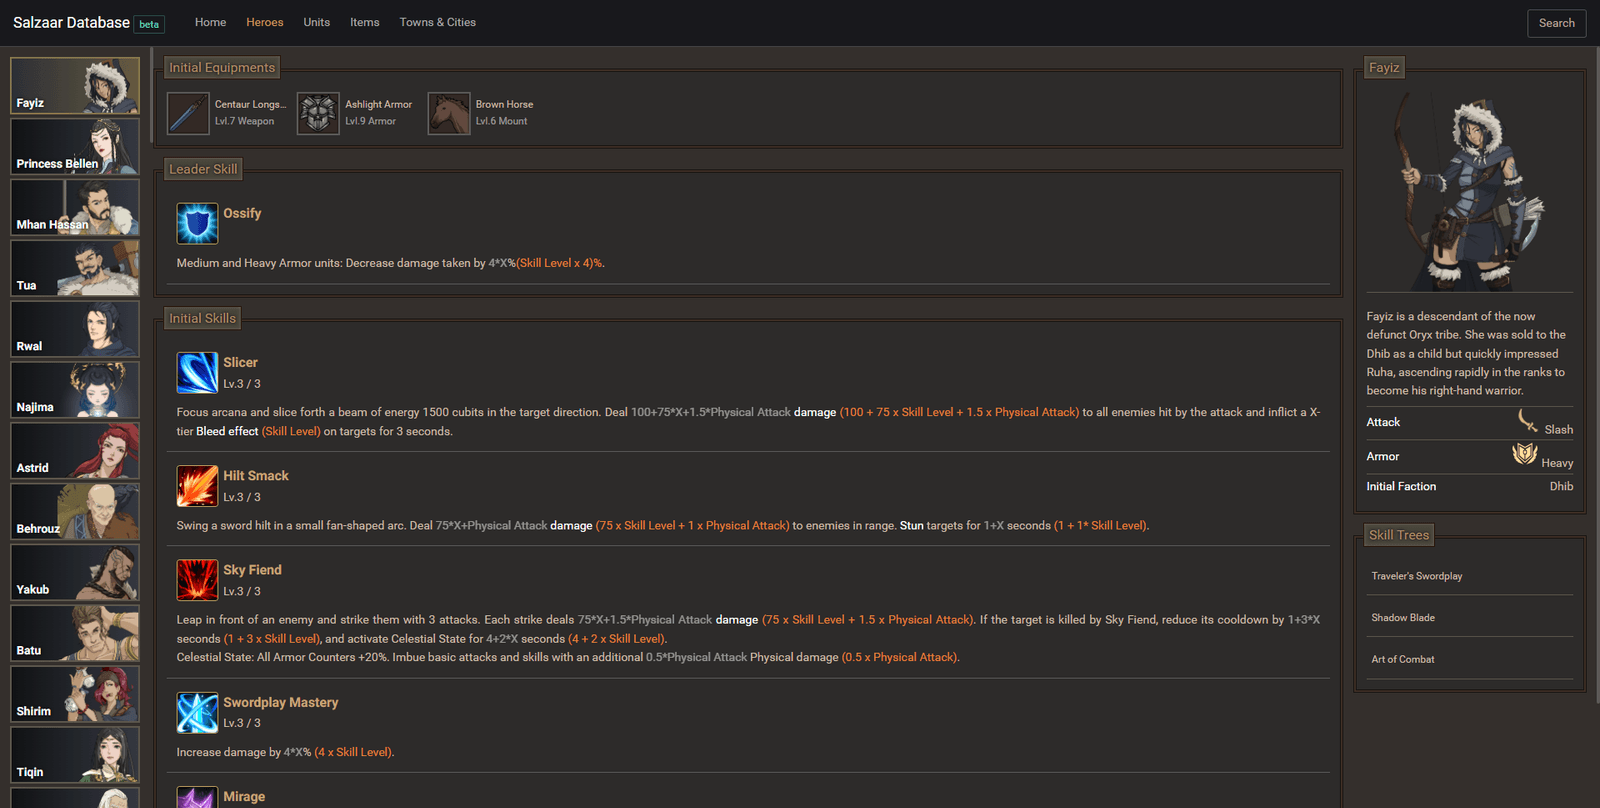The height and width of the screenshot is (808, 1600).
Task: Click the Slicer skill icon
Action: click(197, 373)
